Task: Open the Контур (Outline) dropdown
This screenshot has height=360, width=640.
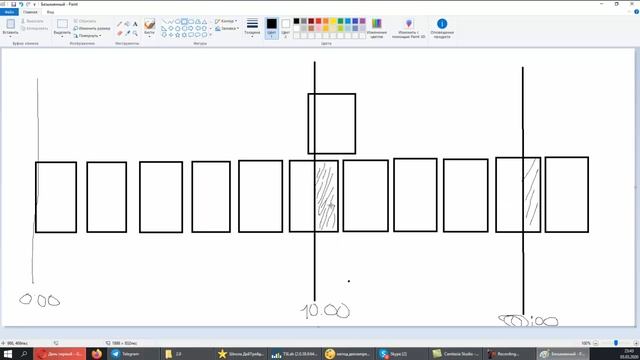Action: click(226, 21)
